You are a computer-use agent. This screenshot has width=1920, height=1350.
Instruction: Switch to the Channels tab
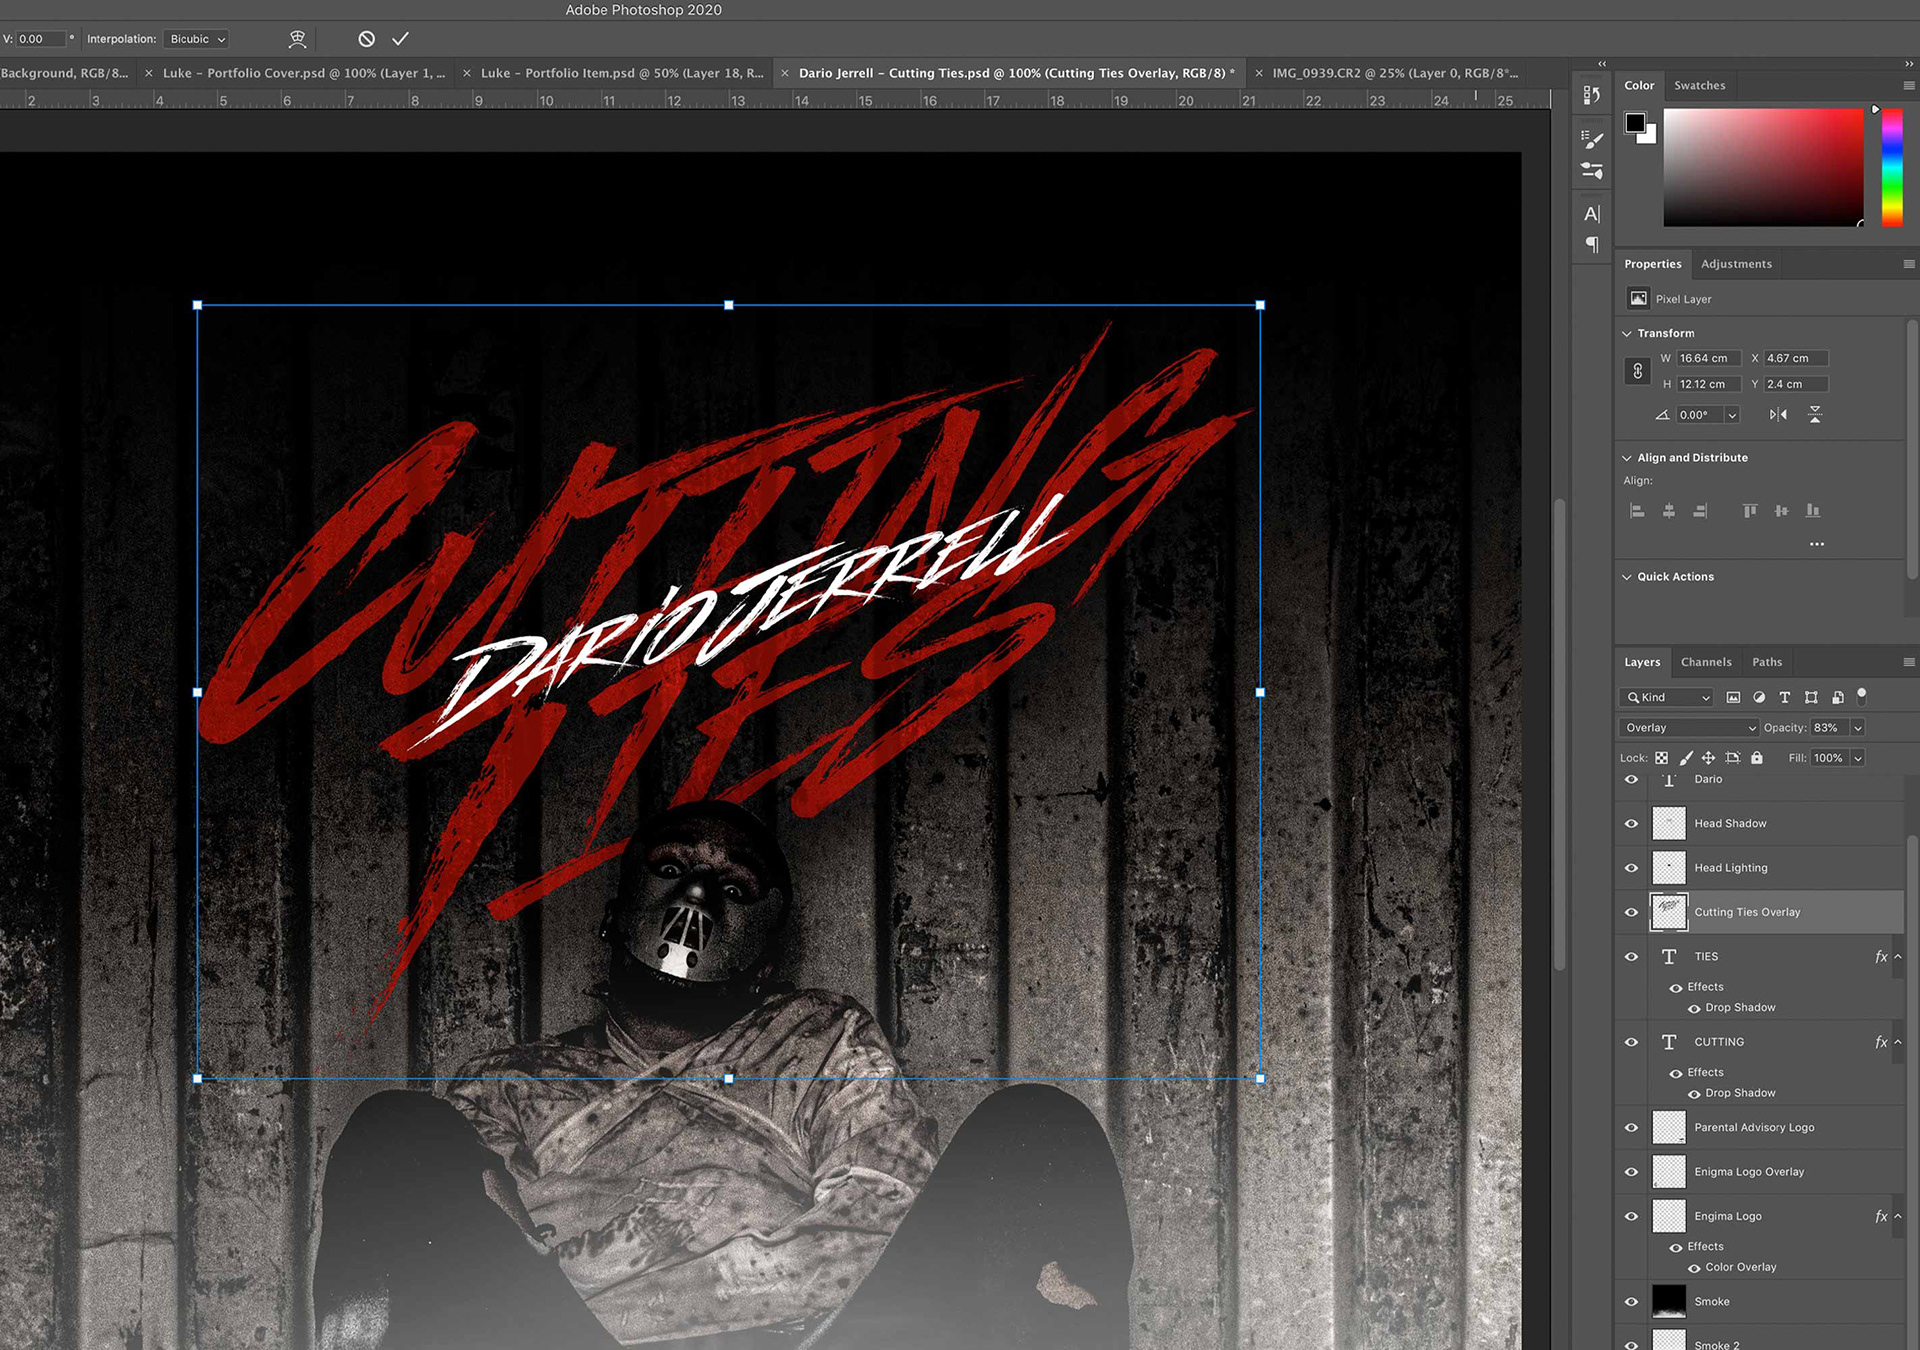point(1706,662)
